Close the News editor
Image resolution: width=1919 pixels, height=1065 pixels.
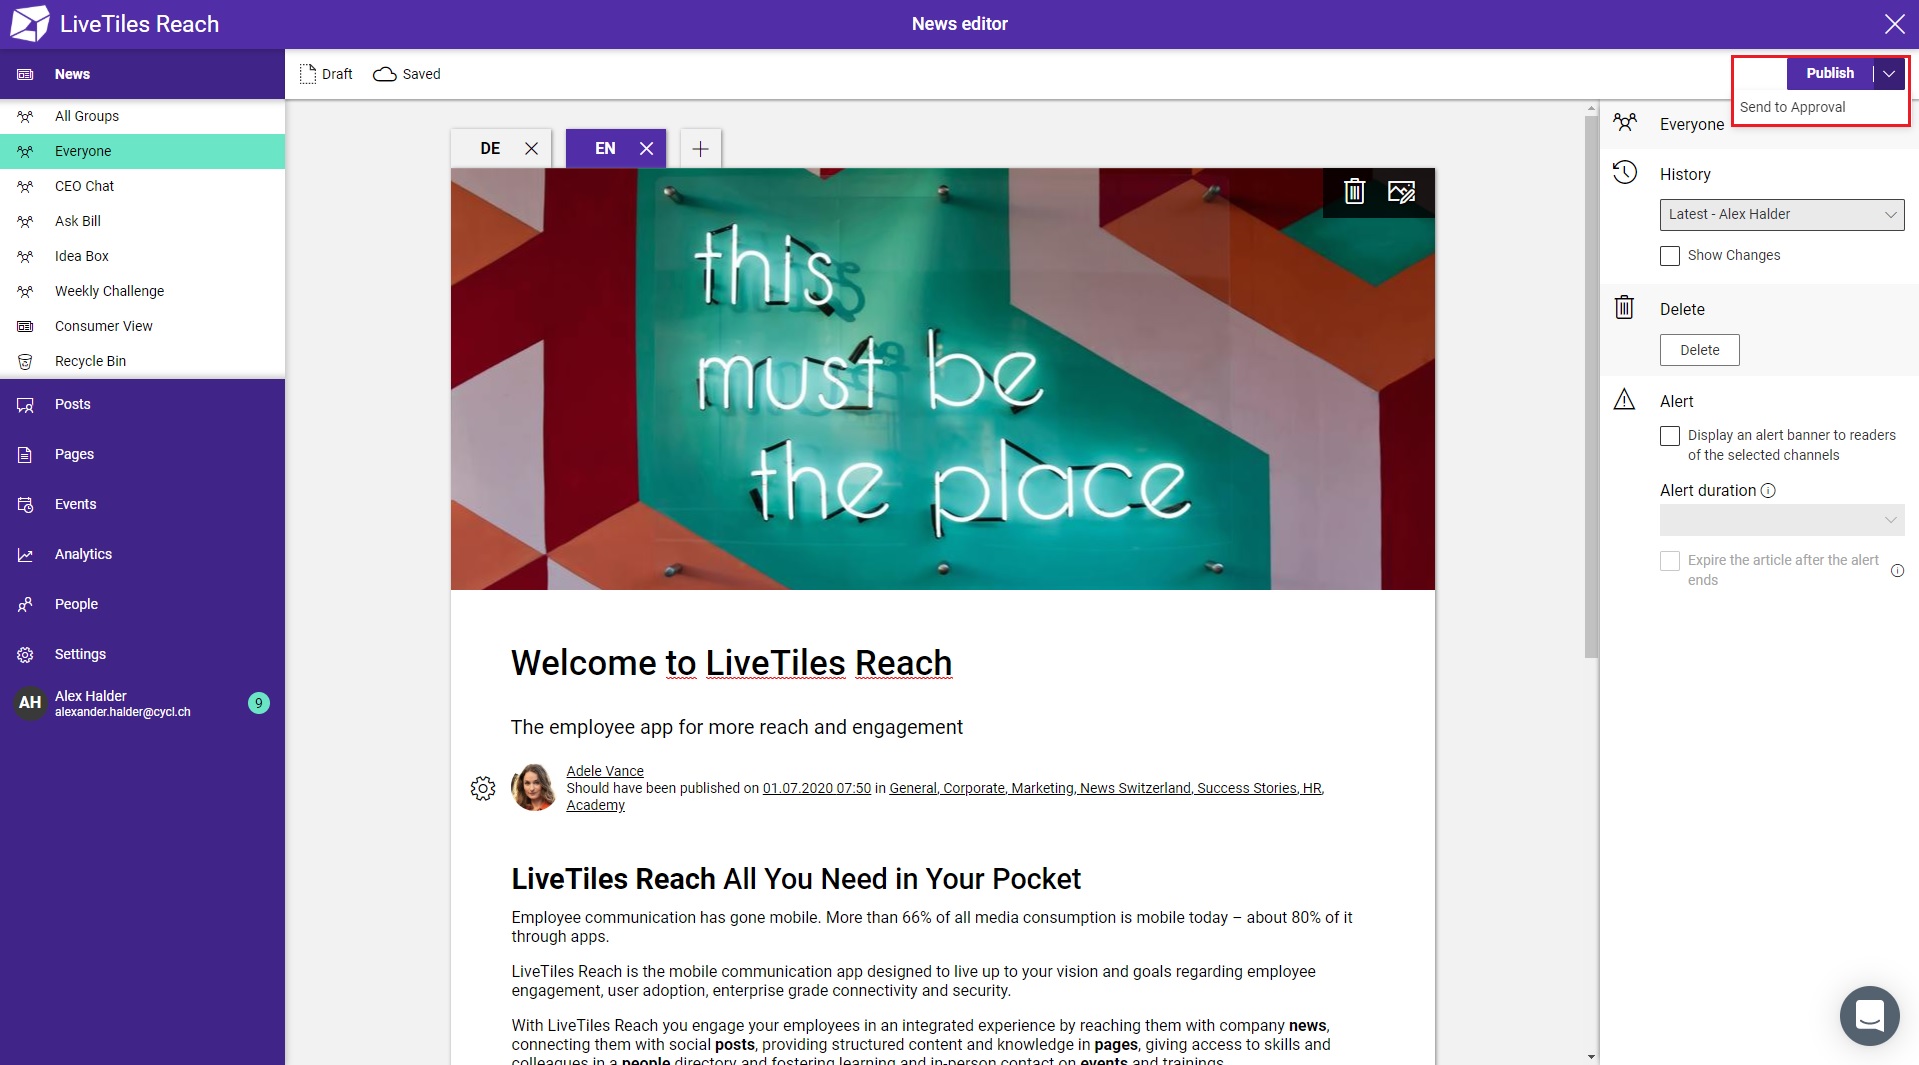[x=1894, y=24]
